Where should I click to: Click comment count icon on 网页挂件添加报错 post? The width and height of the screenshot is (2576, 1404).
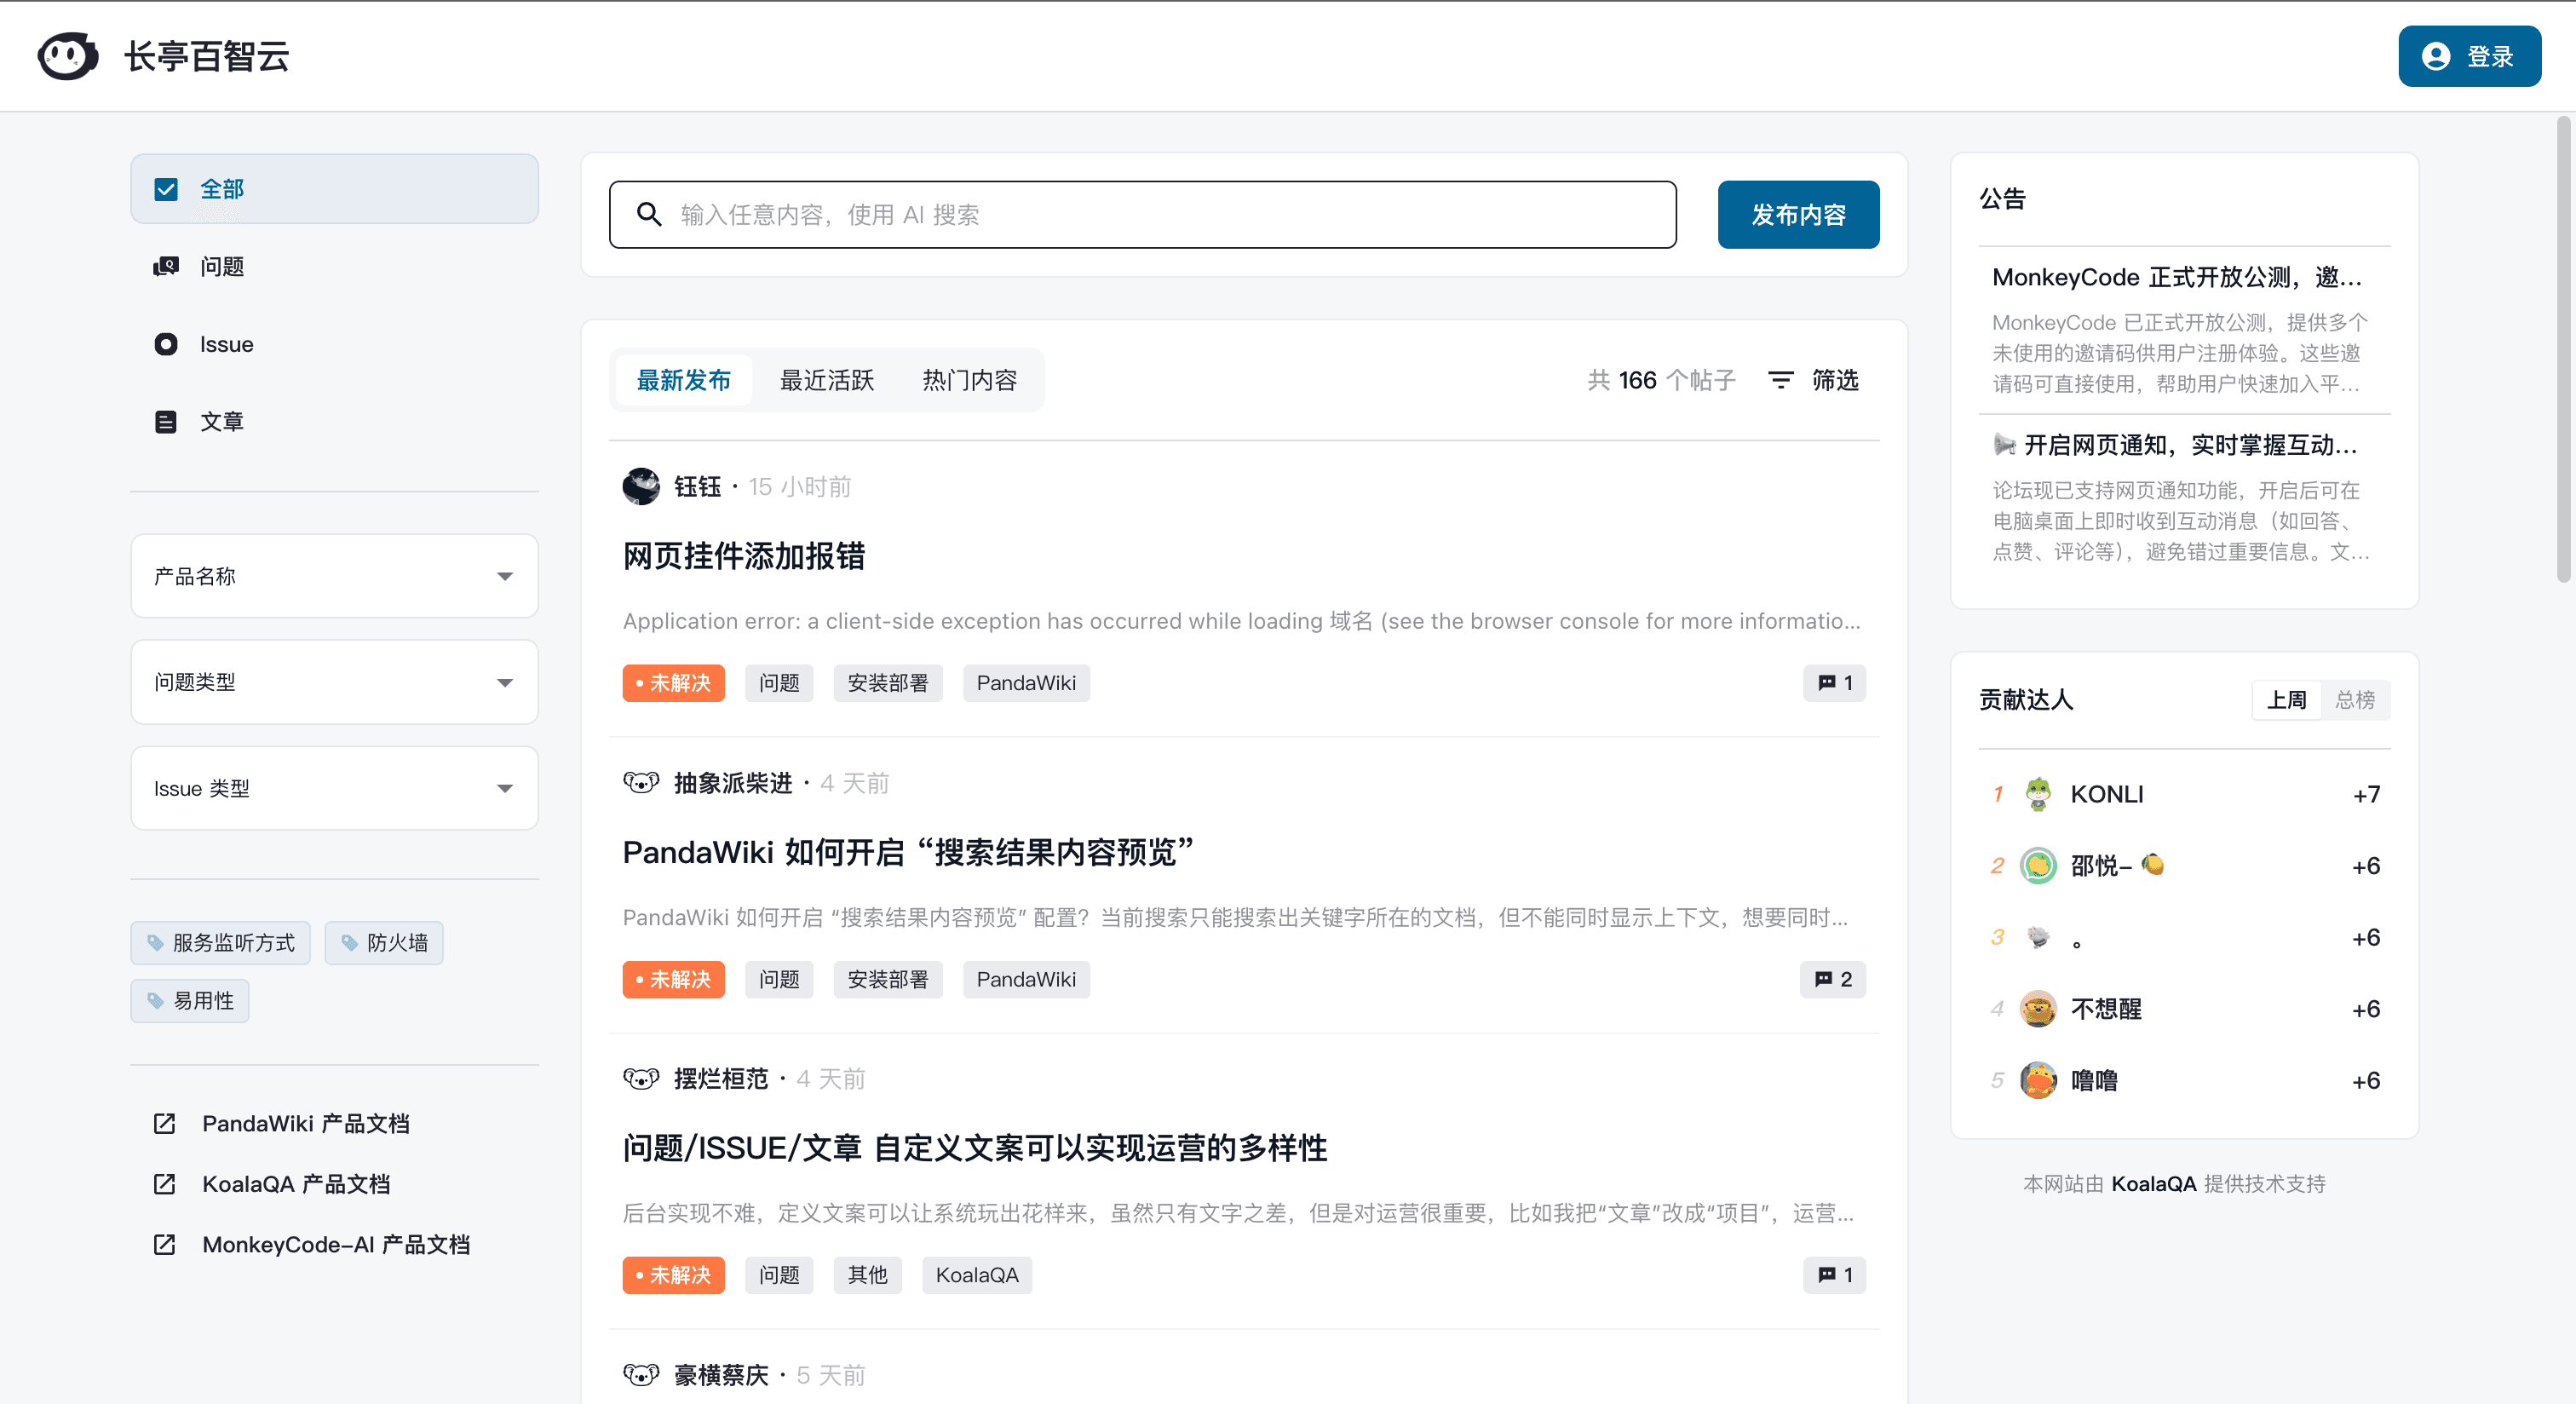click(1826, 683)
